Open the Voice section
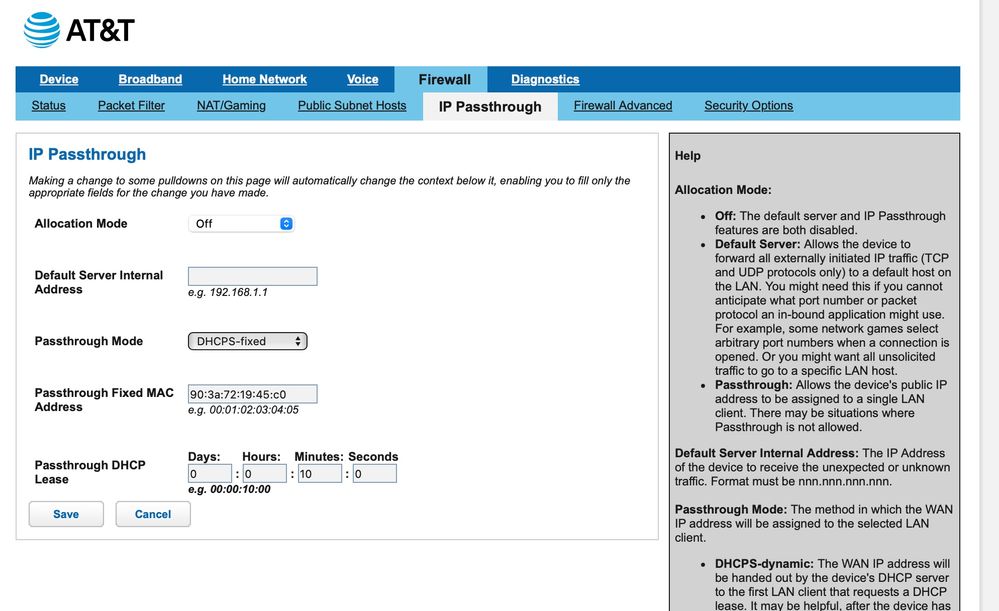999x611 pixels. [362, 79]
